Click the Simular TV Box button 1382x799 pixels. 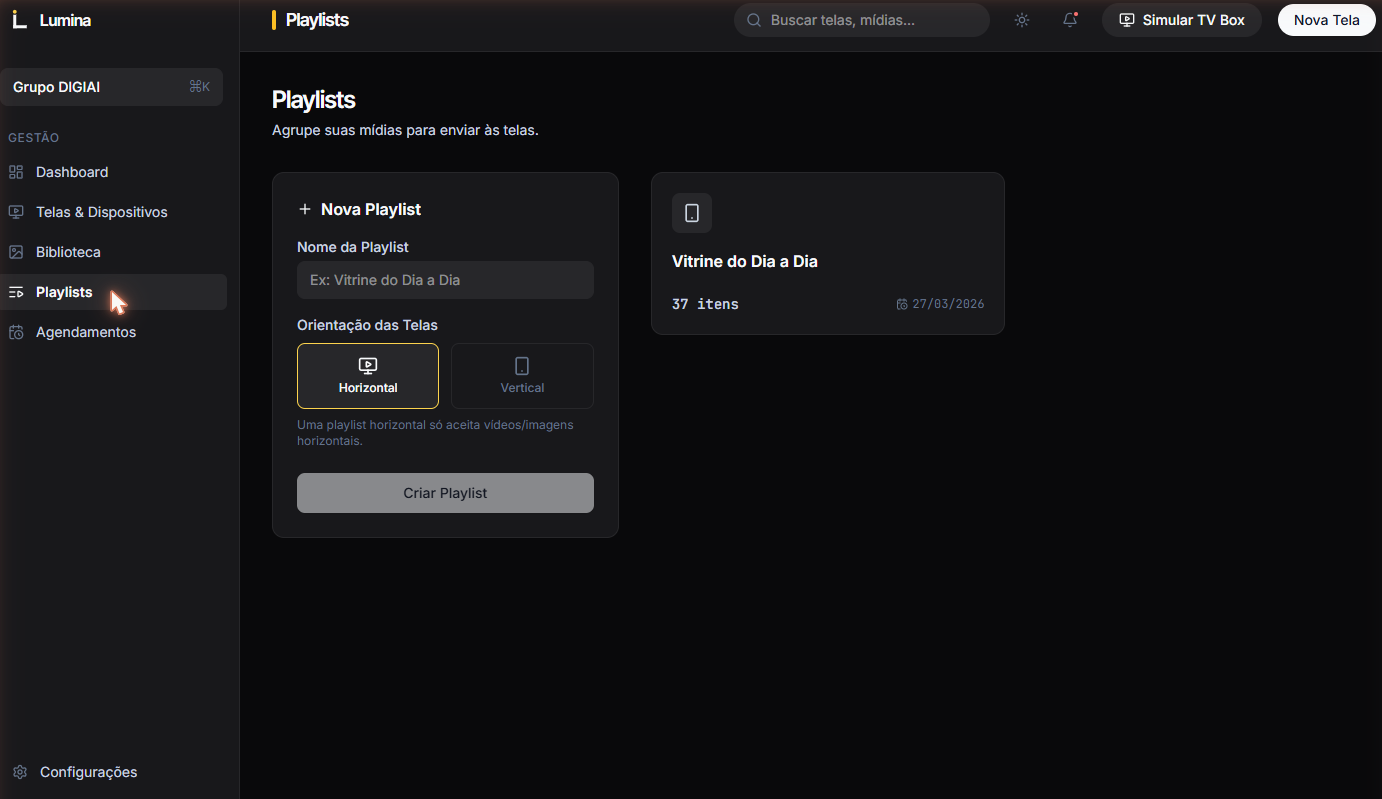point(1182,20)
